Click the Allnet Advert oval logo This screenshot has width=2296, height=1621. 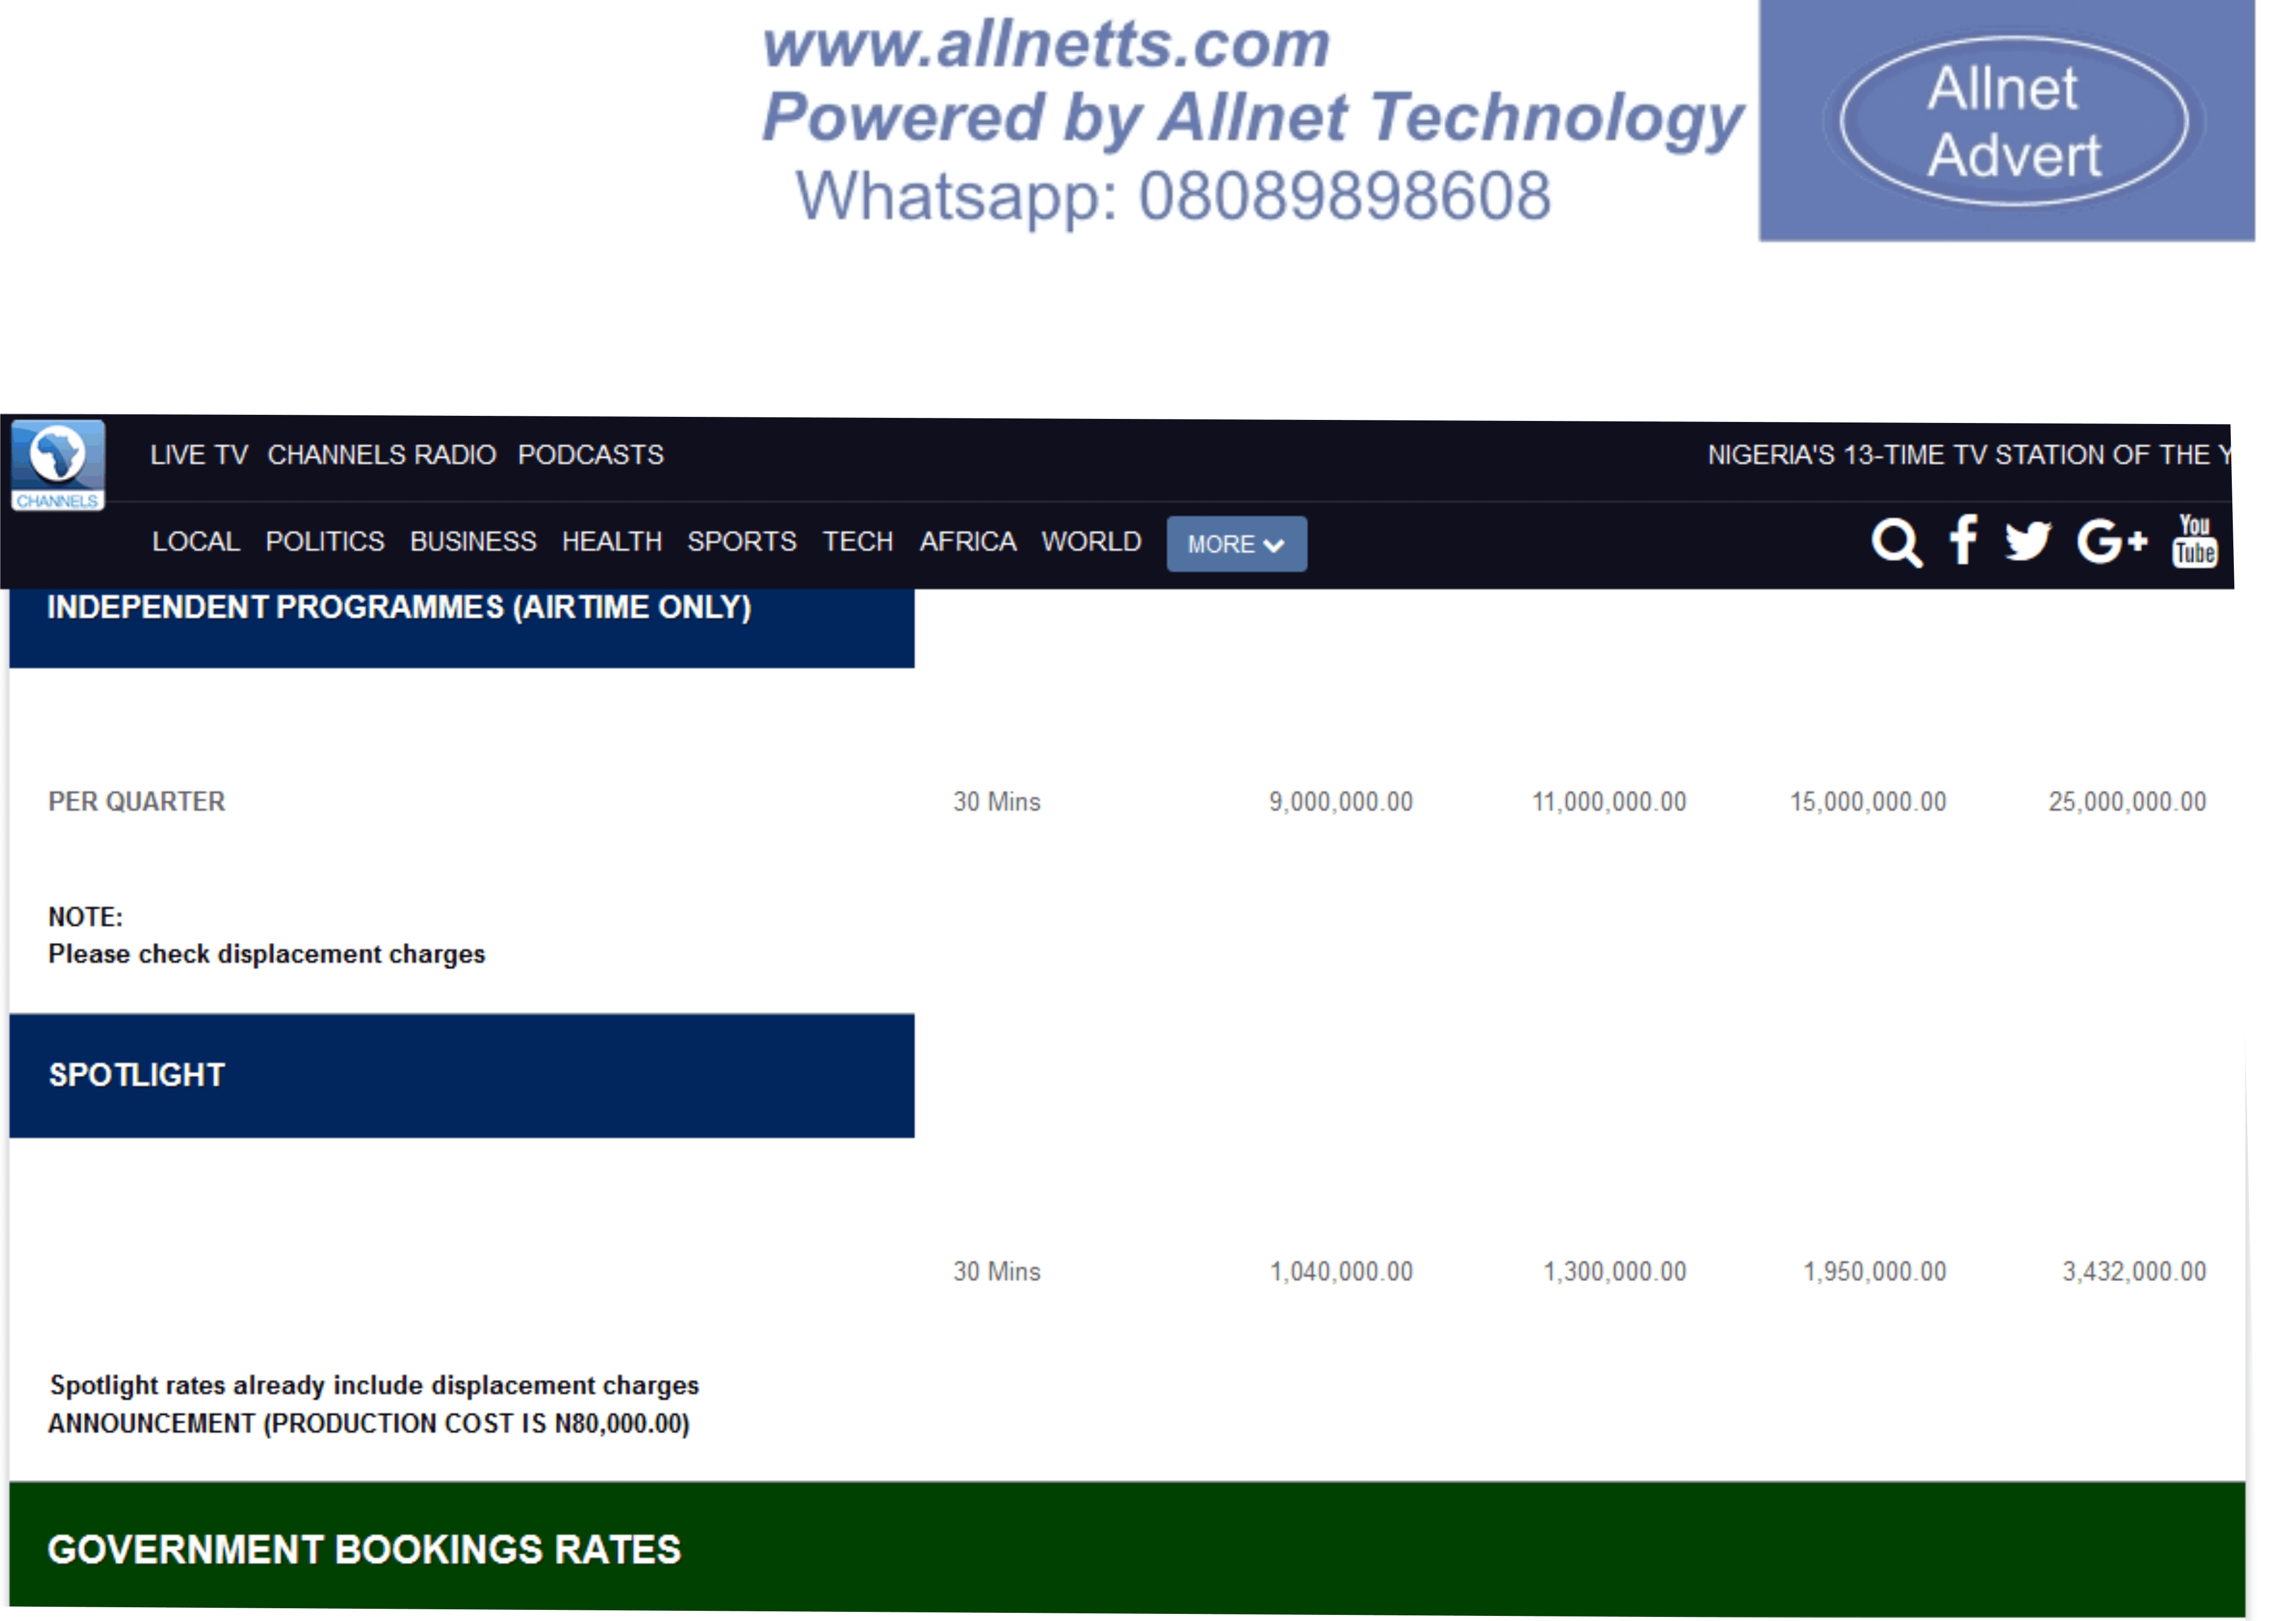[x=2013, y=121]
